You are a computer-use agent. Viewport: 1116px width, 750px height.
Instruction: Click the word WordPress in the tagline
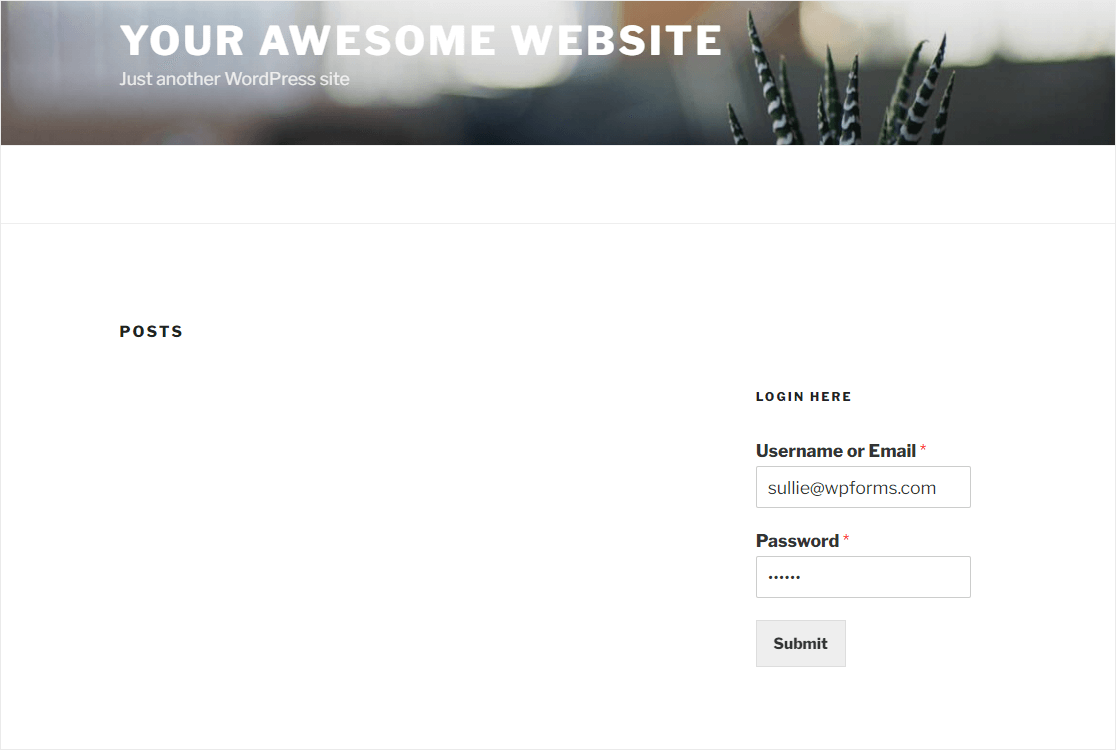270,79
